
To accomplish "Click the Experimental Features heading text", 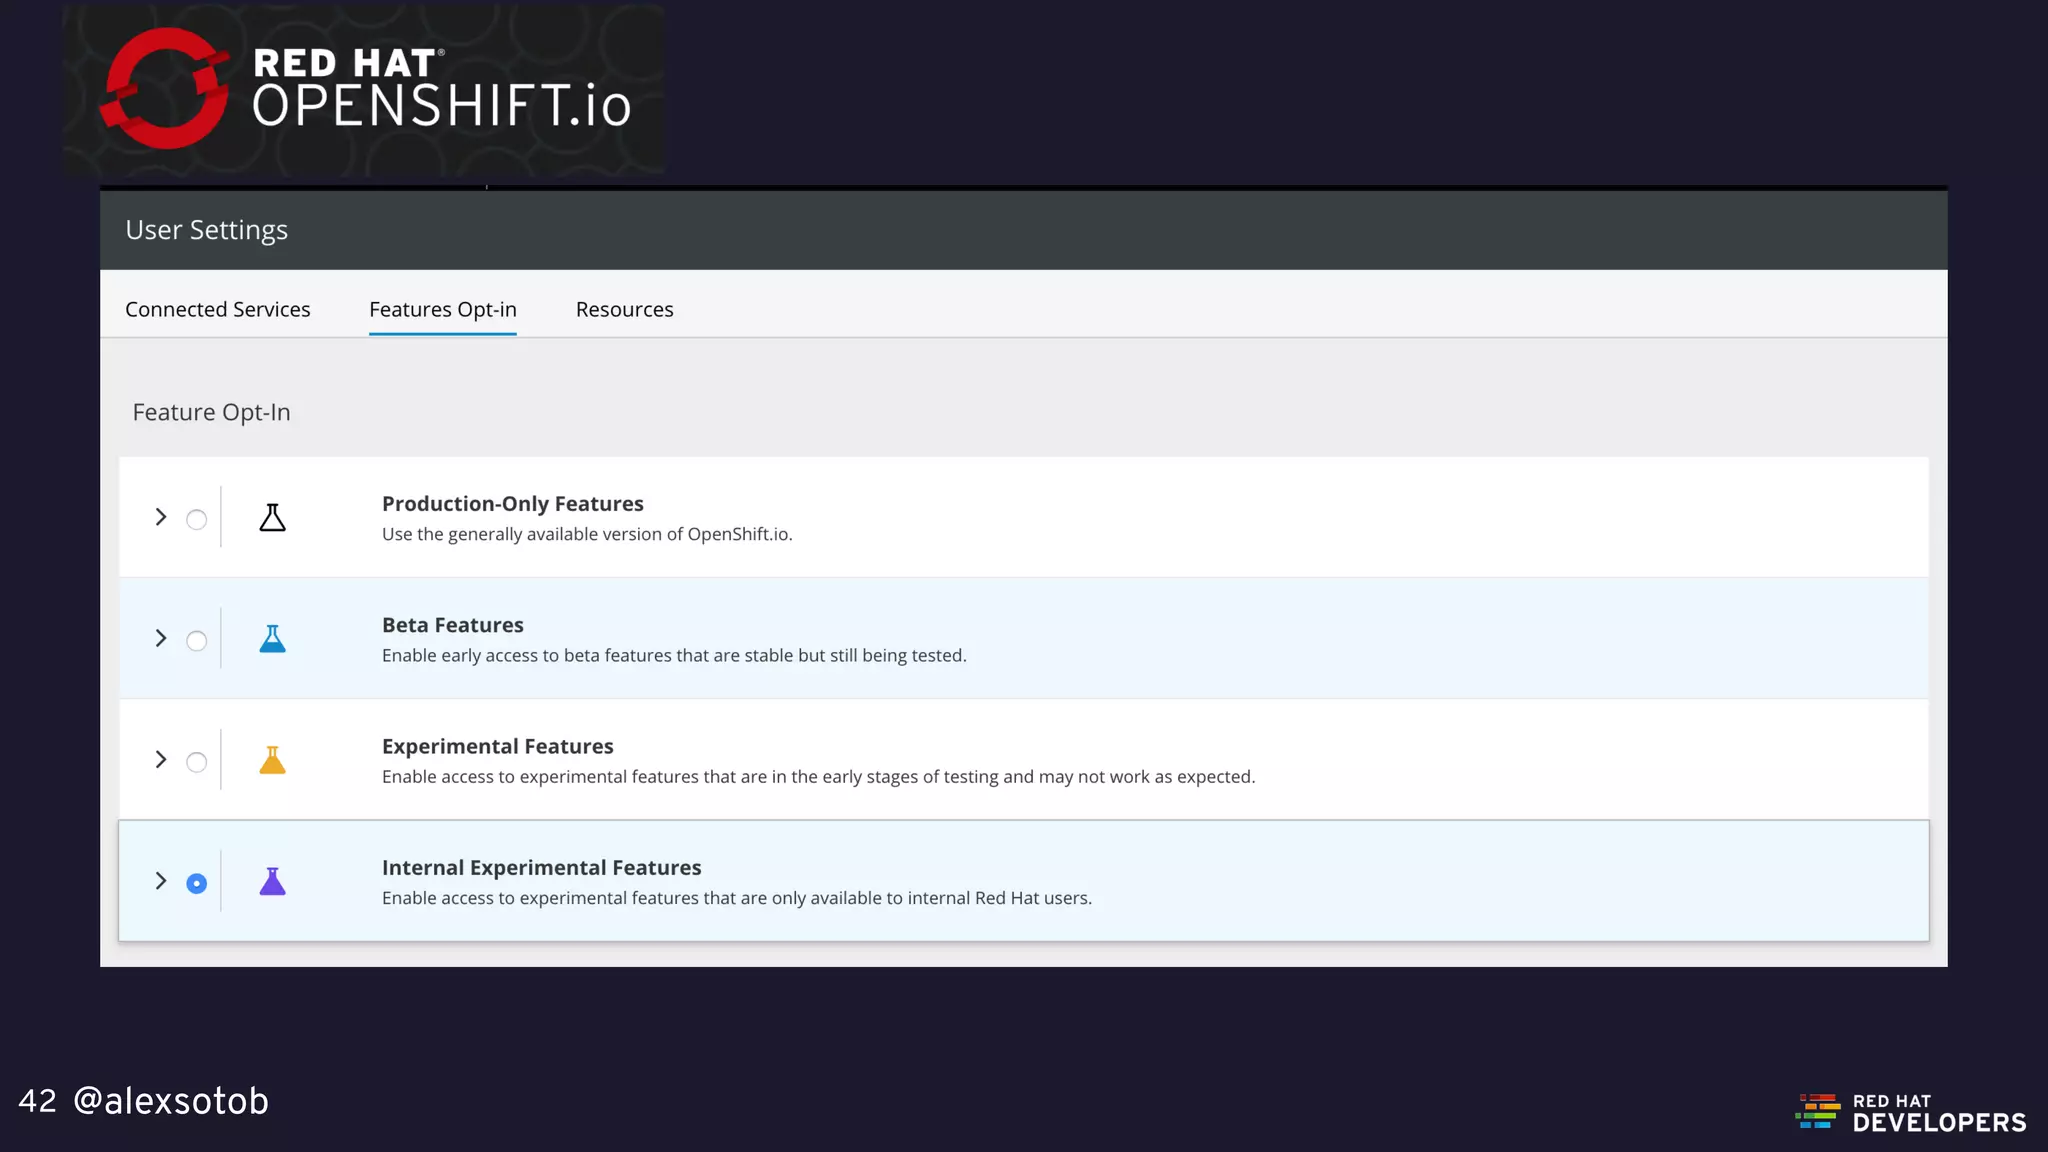I will [x=497, y=746].
